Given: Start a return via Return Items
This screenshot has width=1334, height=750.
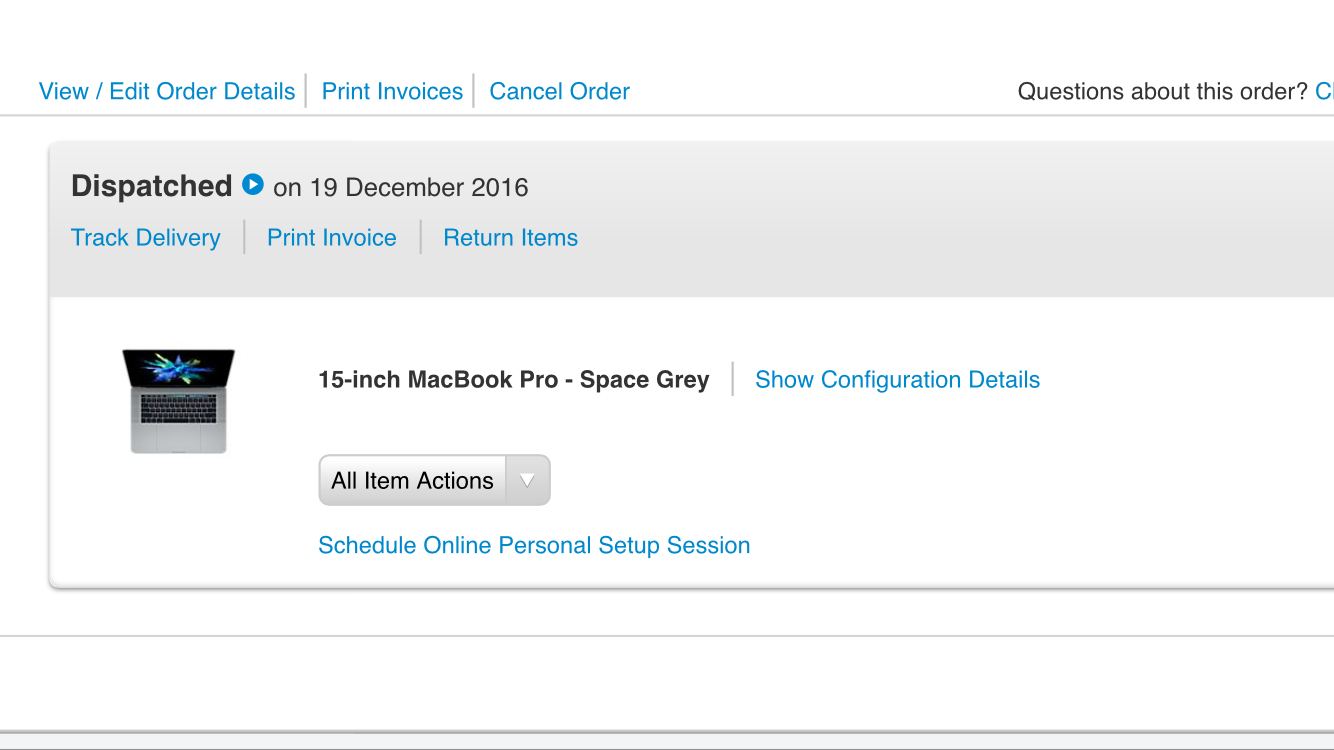Looking at the screenshot, I should [511, 238].
